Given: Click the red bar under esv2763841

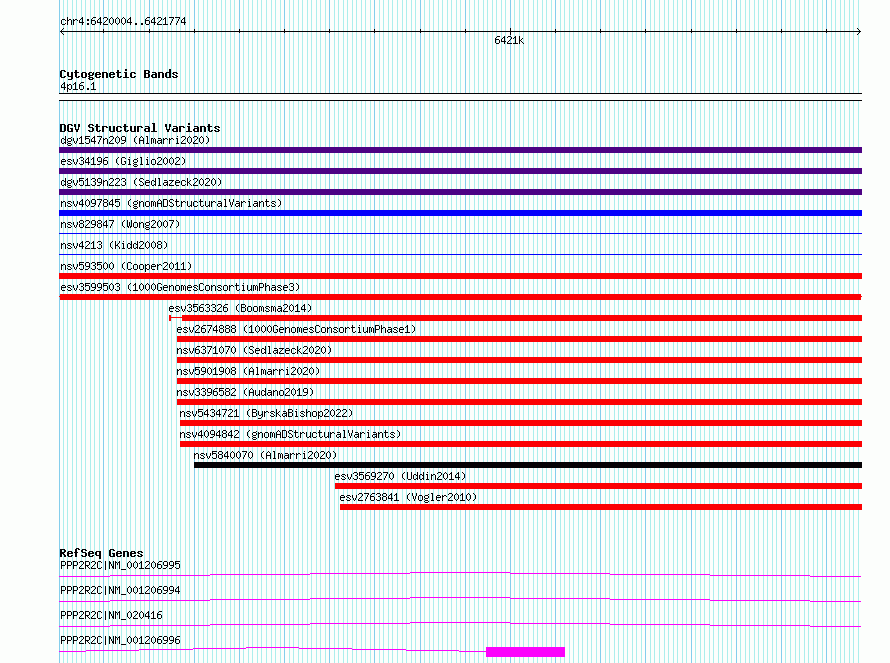Looking at the screenshot, I should (x=601, y=507).
